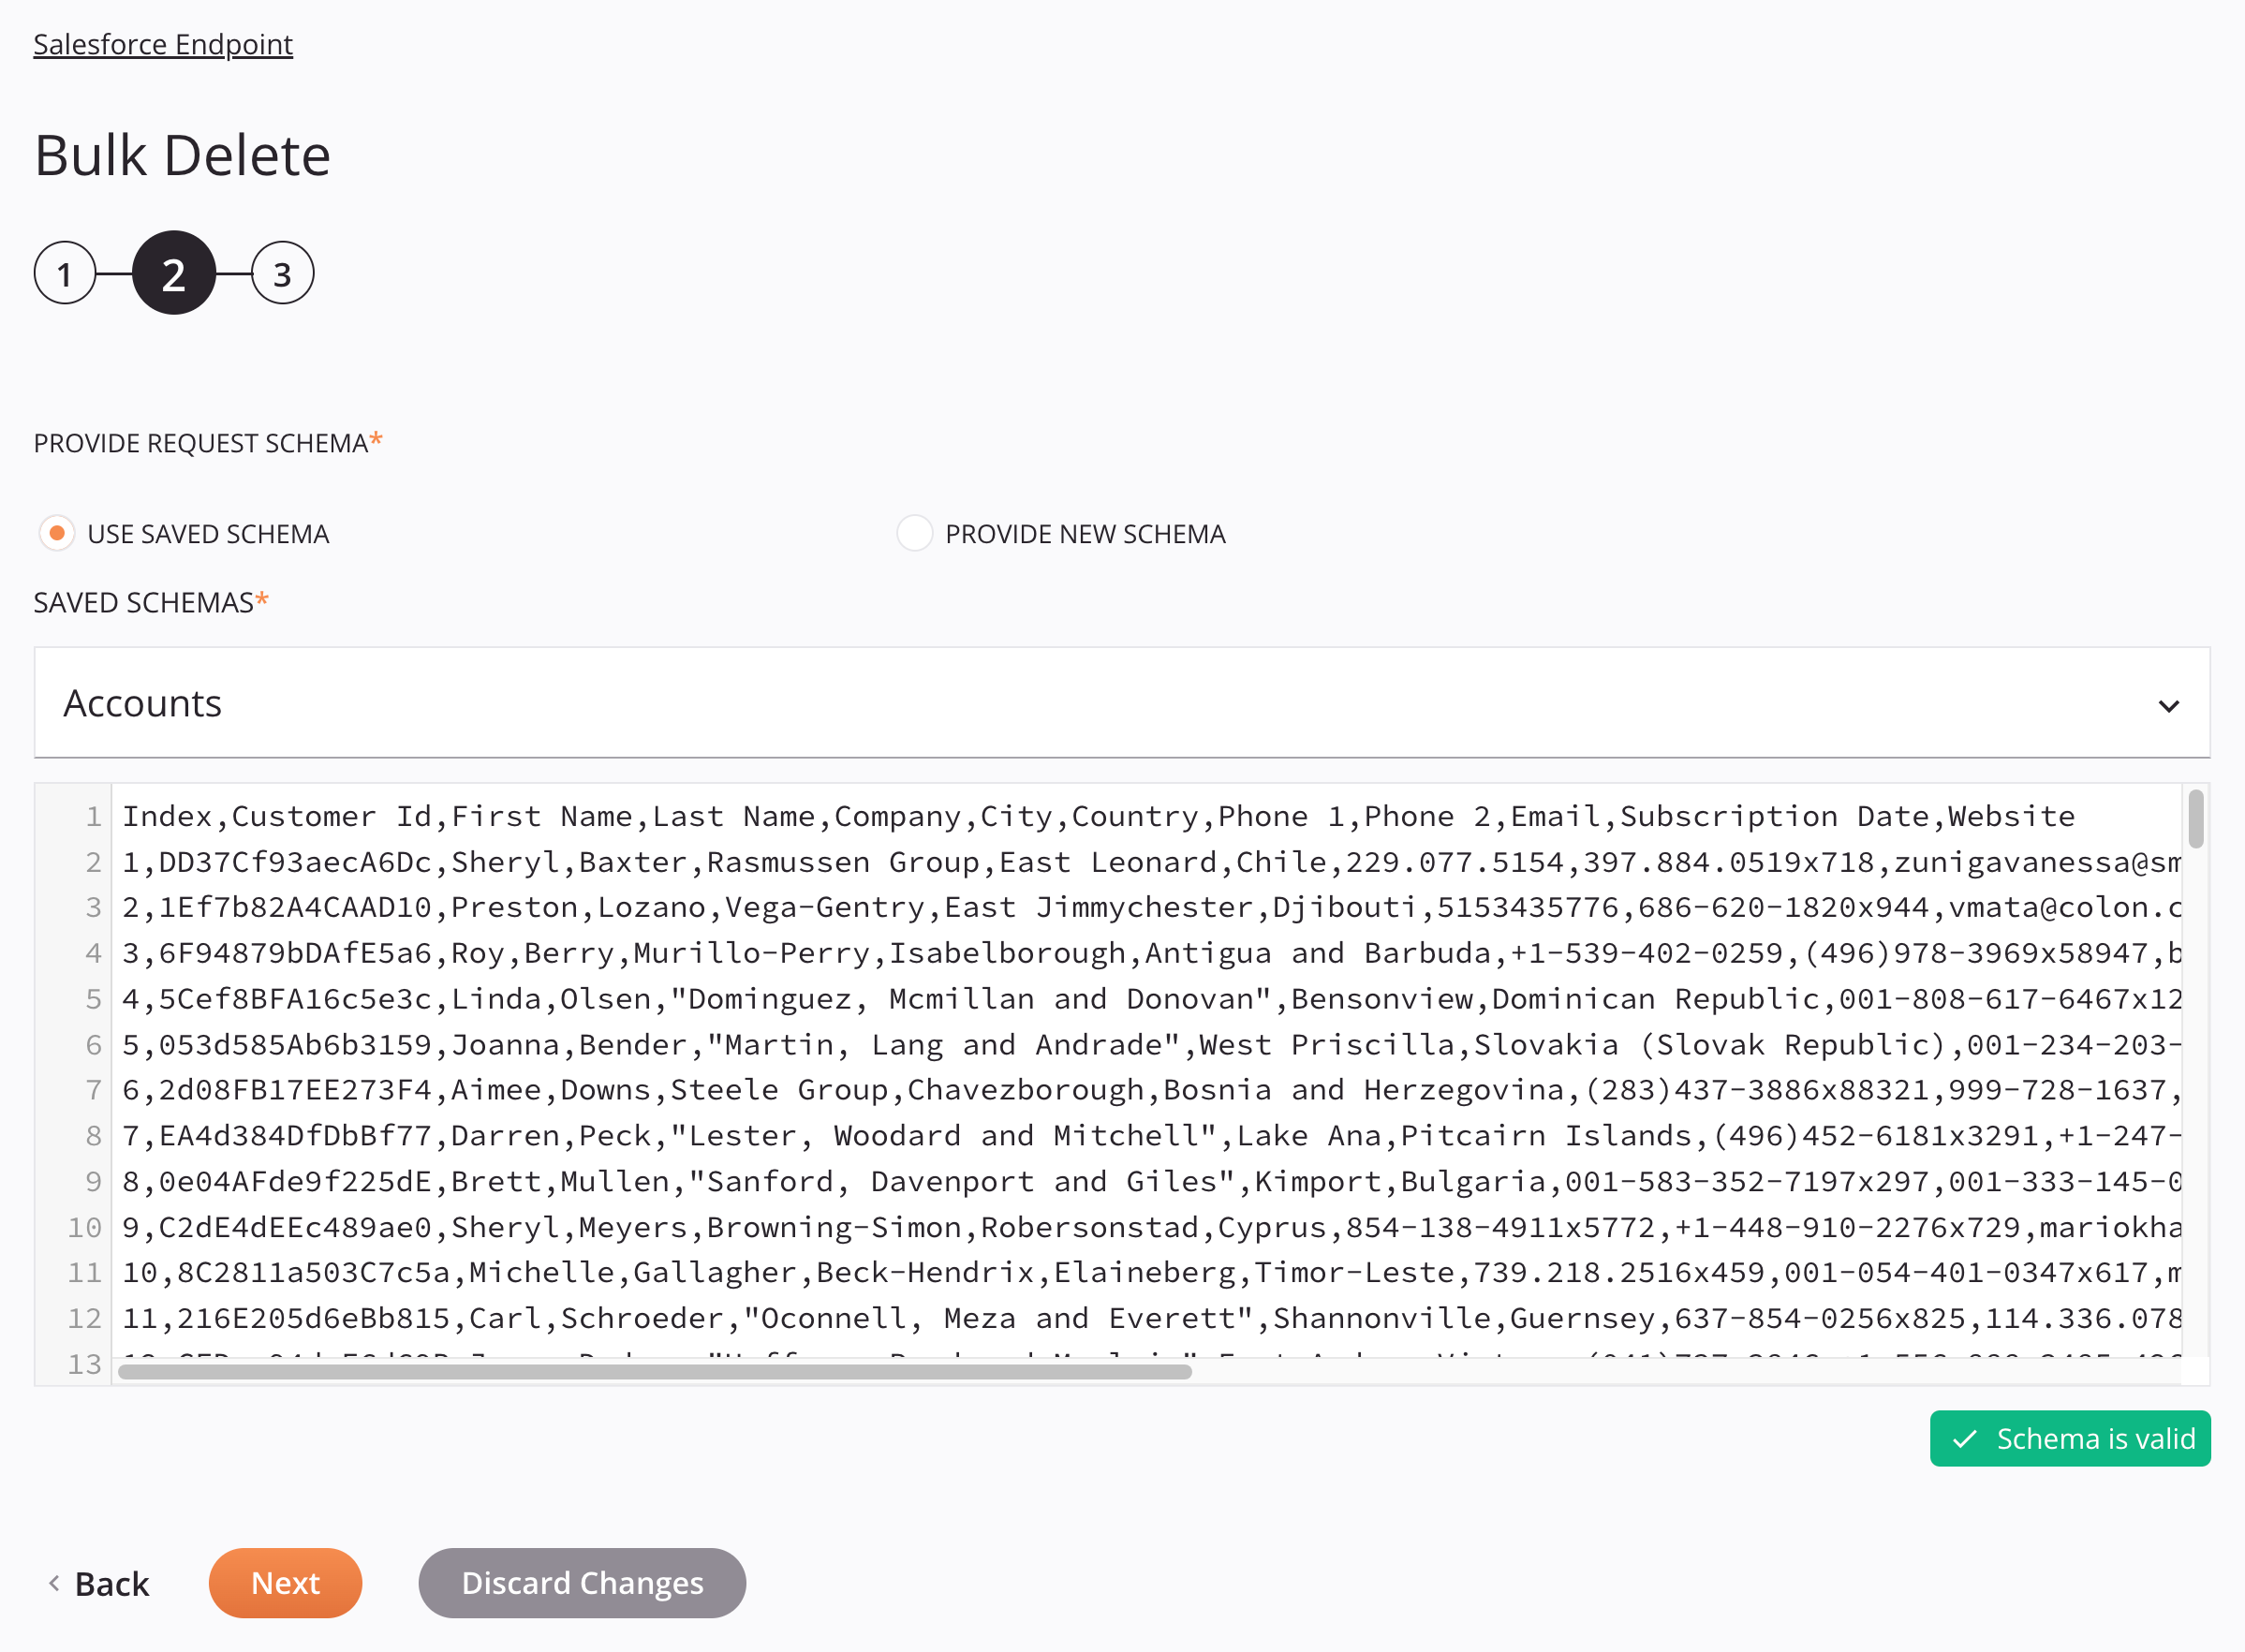The width and height of the screenshot is (2245, 1652).
Task: Click PROVIDE REQUEST SCHEMA section header
Action: pyautogui.click(x=202, y=443)
